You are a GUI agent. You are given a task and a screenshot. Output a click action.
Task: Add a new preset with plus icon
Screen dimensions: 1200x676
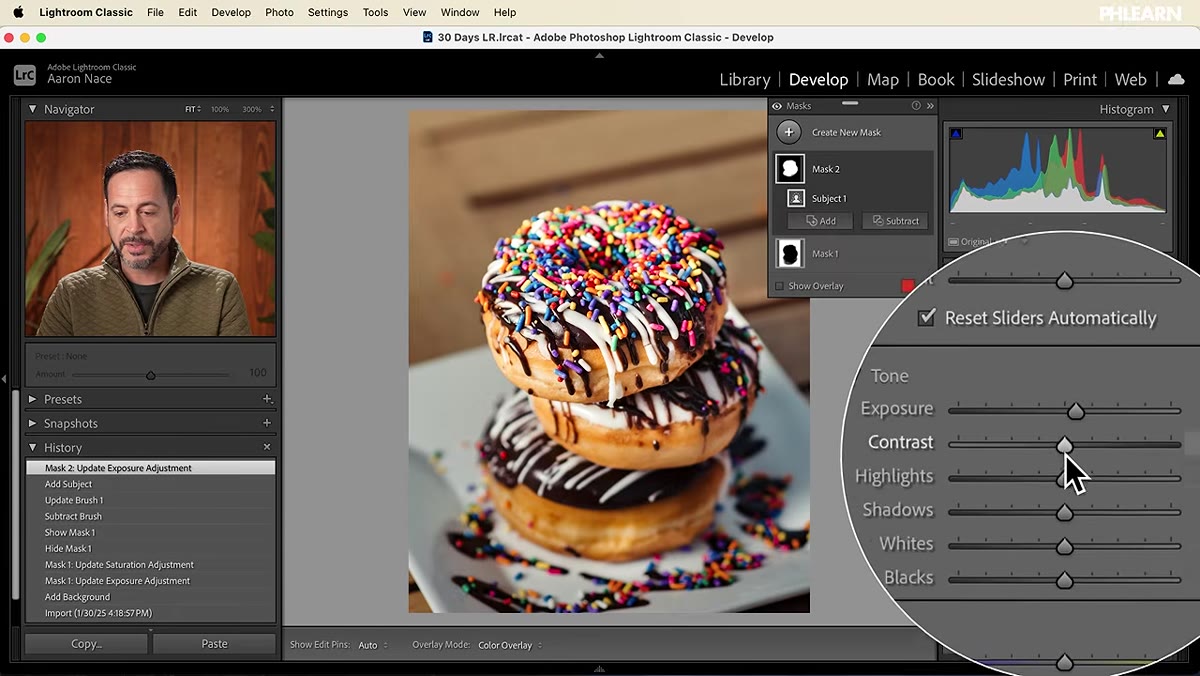pyautogui.click(x=267, y=399)
